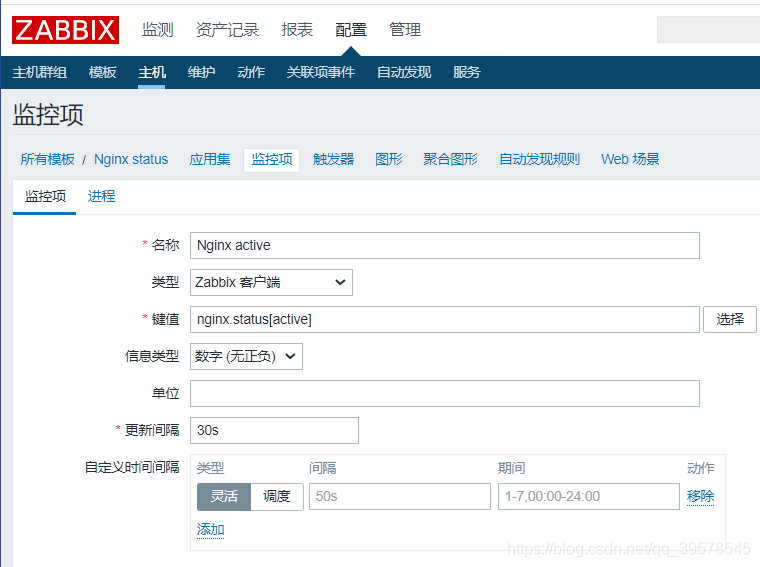Click the 键值 field nginx.status[active]
The width and height of the screenshot is (760, 567).
click(444, 319)
